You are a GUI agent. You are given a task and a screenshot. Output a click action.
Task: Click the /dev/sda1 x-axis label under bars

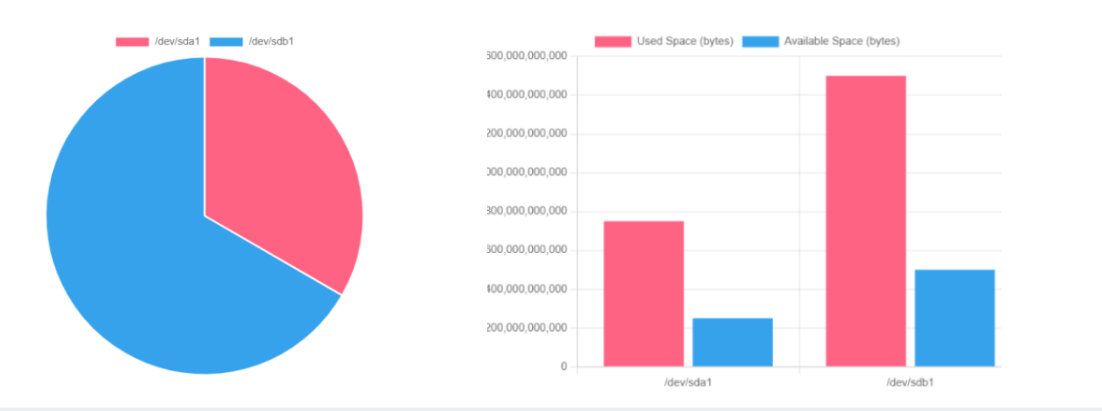[x=688, y=383]
